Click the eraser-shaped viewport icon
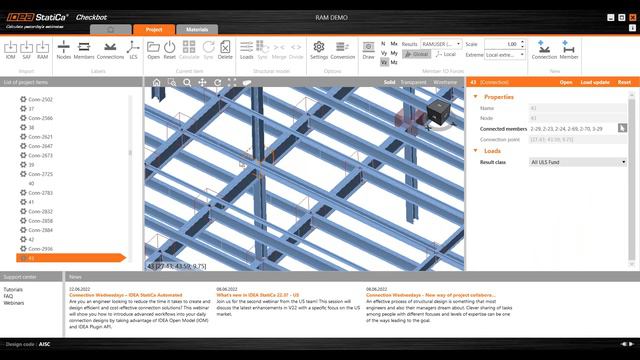This screenshot has width=640, height=360. [x=247, y=82]
